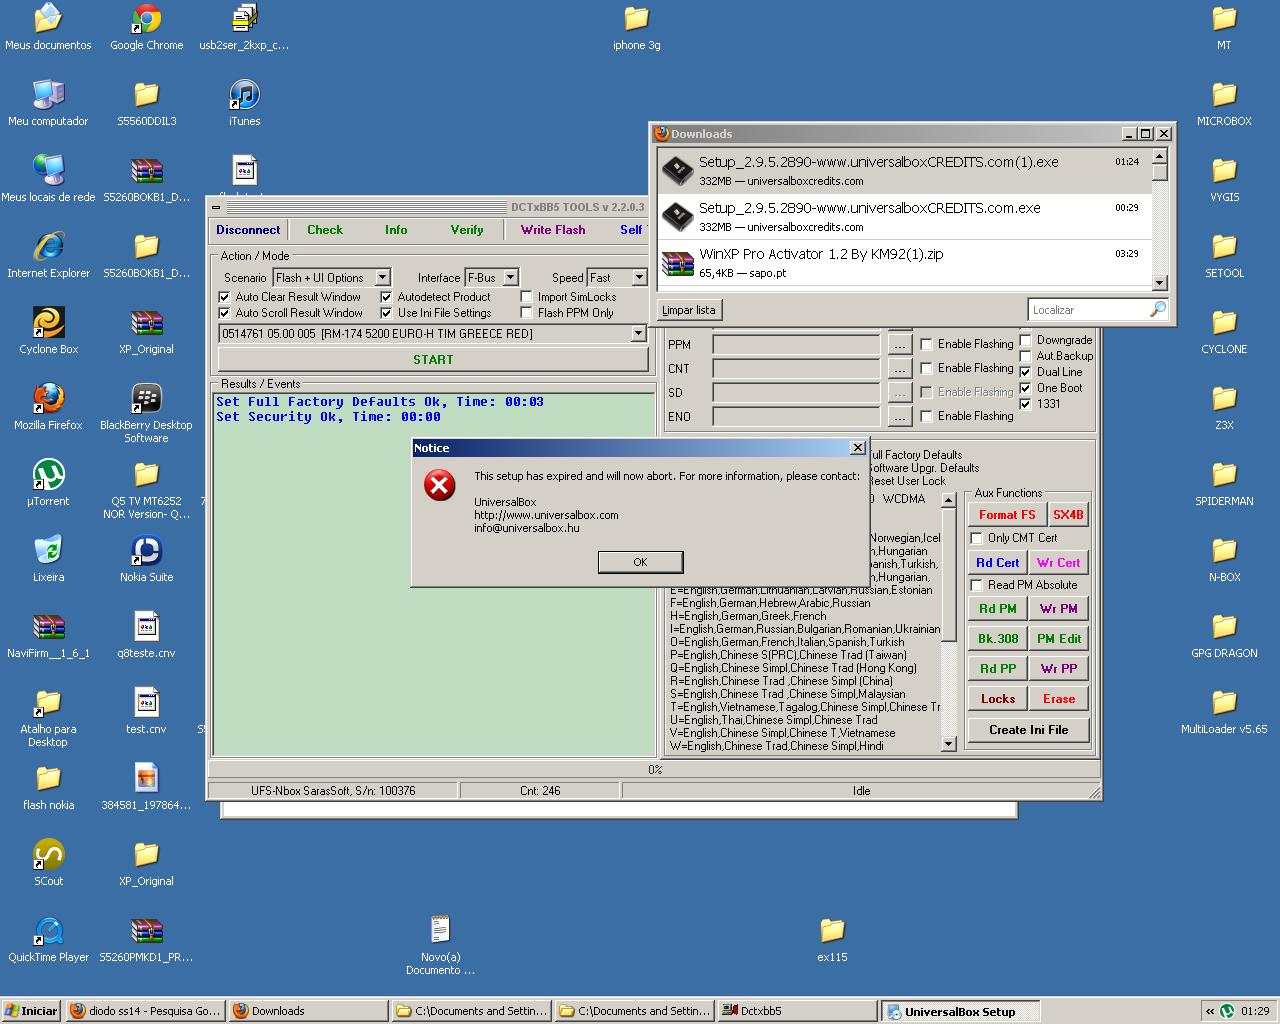Image resolution: width=1280 pixels, height=1024 pixels.
Task: Tick Enable Flashing for the CNT row
Action: pos(926,368)
